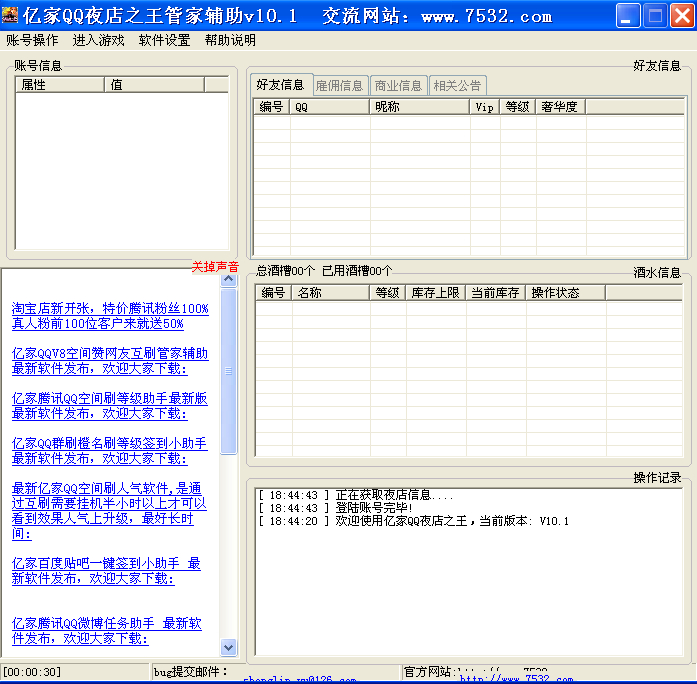The width and height of the screenshot is (697, 684).
Task: Sort friends by Vip column
Action: [485, 107]
